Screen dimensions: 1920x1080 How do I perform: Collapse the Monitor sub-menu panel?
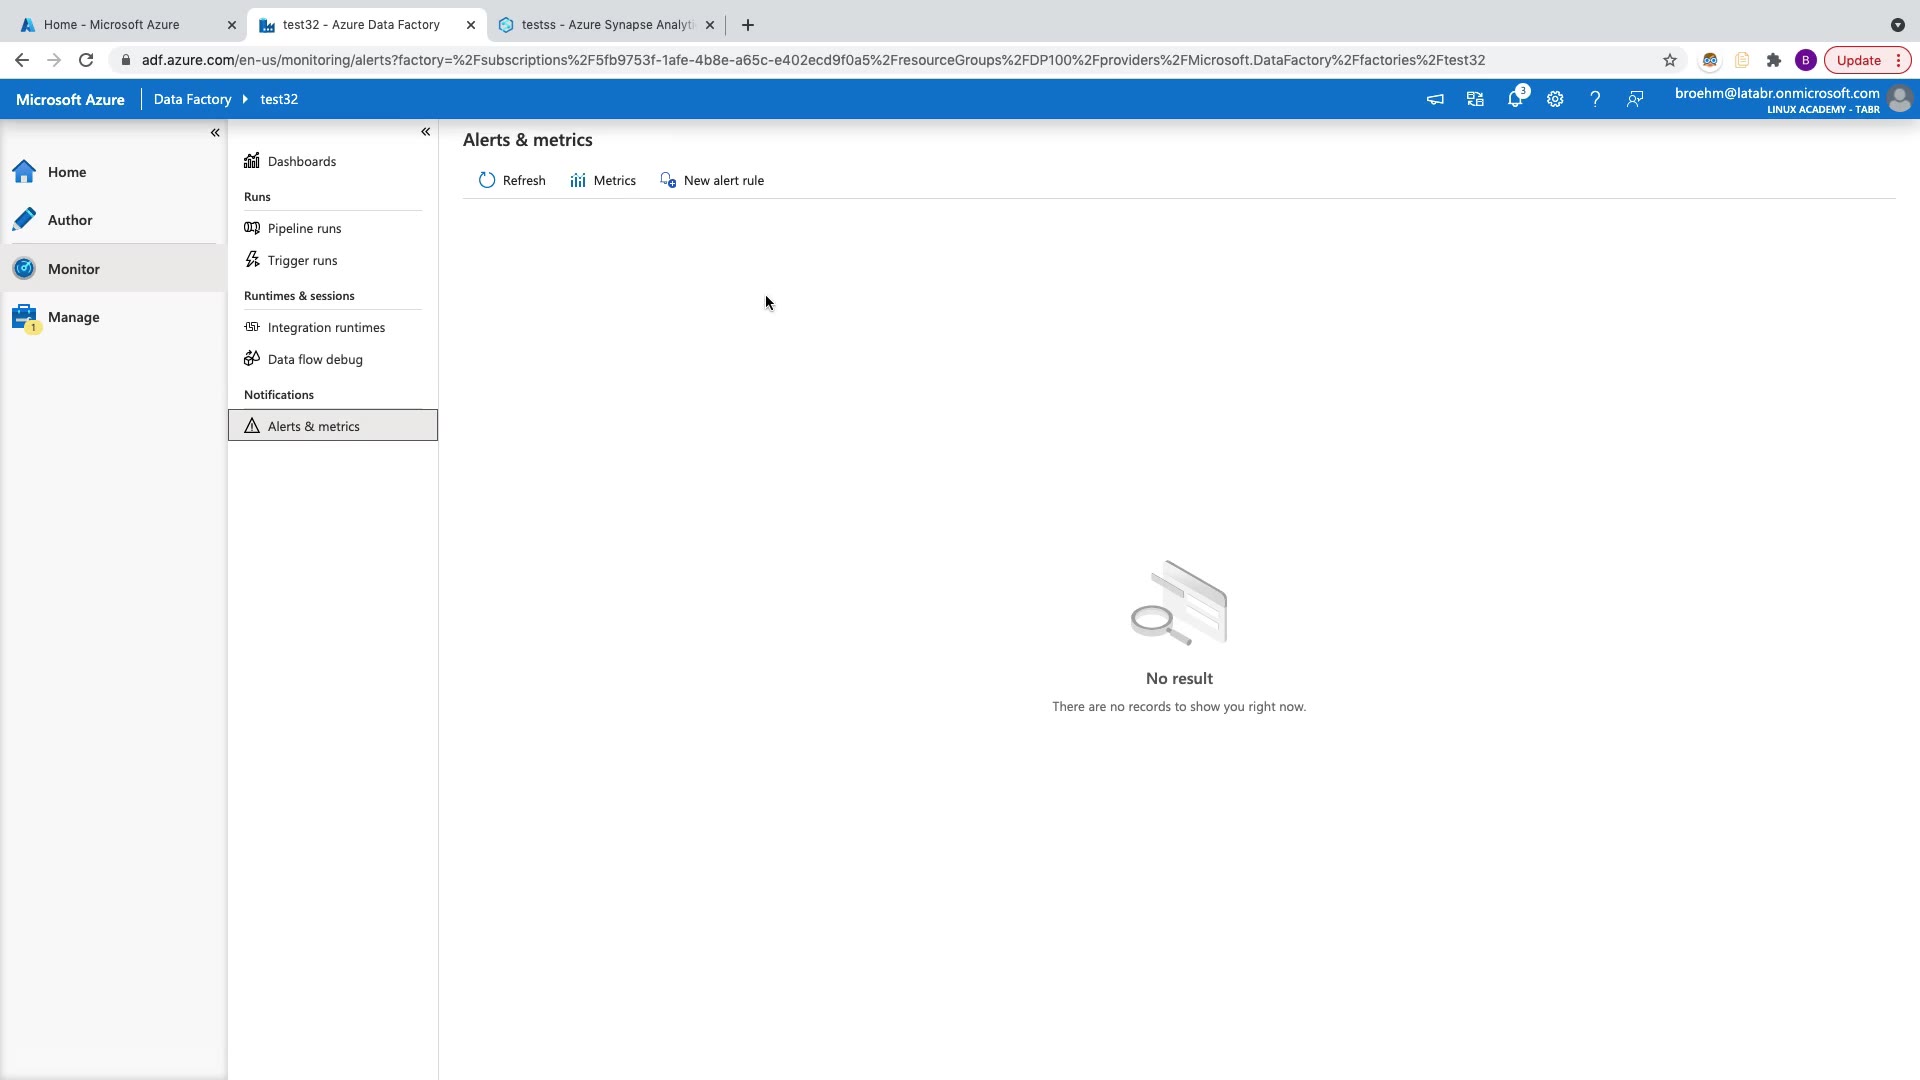pyautogui.click(x=425, y=132)
